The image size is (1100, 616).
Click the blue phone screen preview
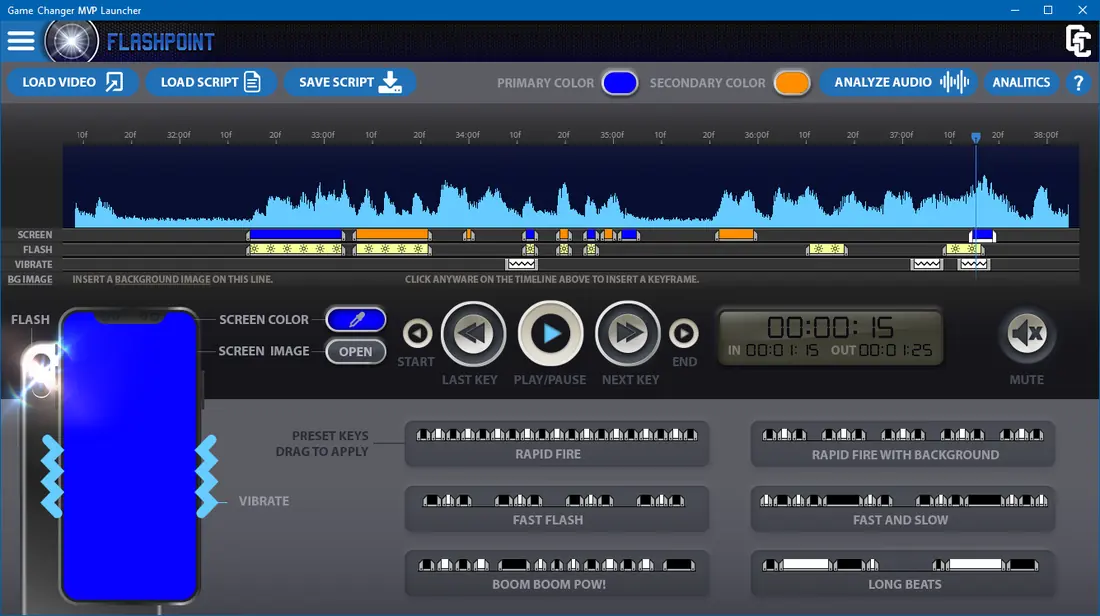tap(129, 456)
